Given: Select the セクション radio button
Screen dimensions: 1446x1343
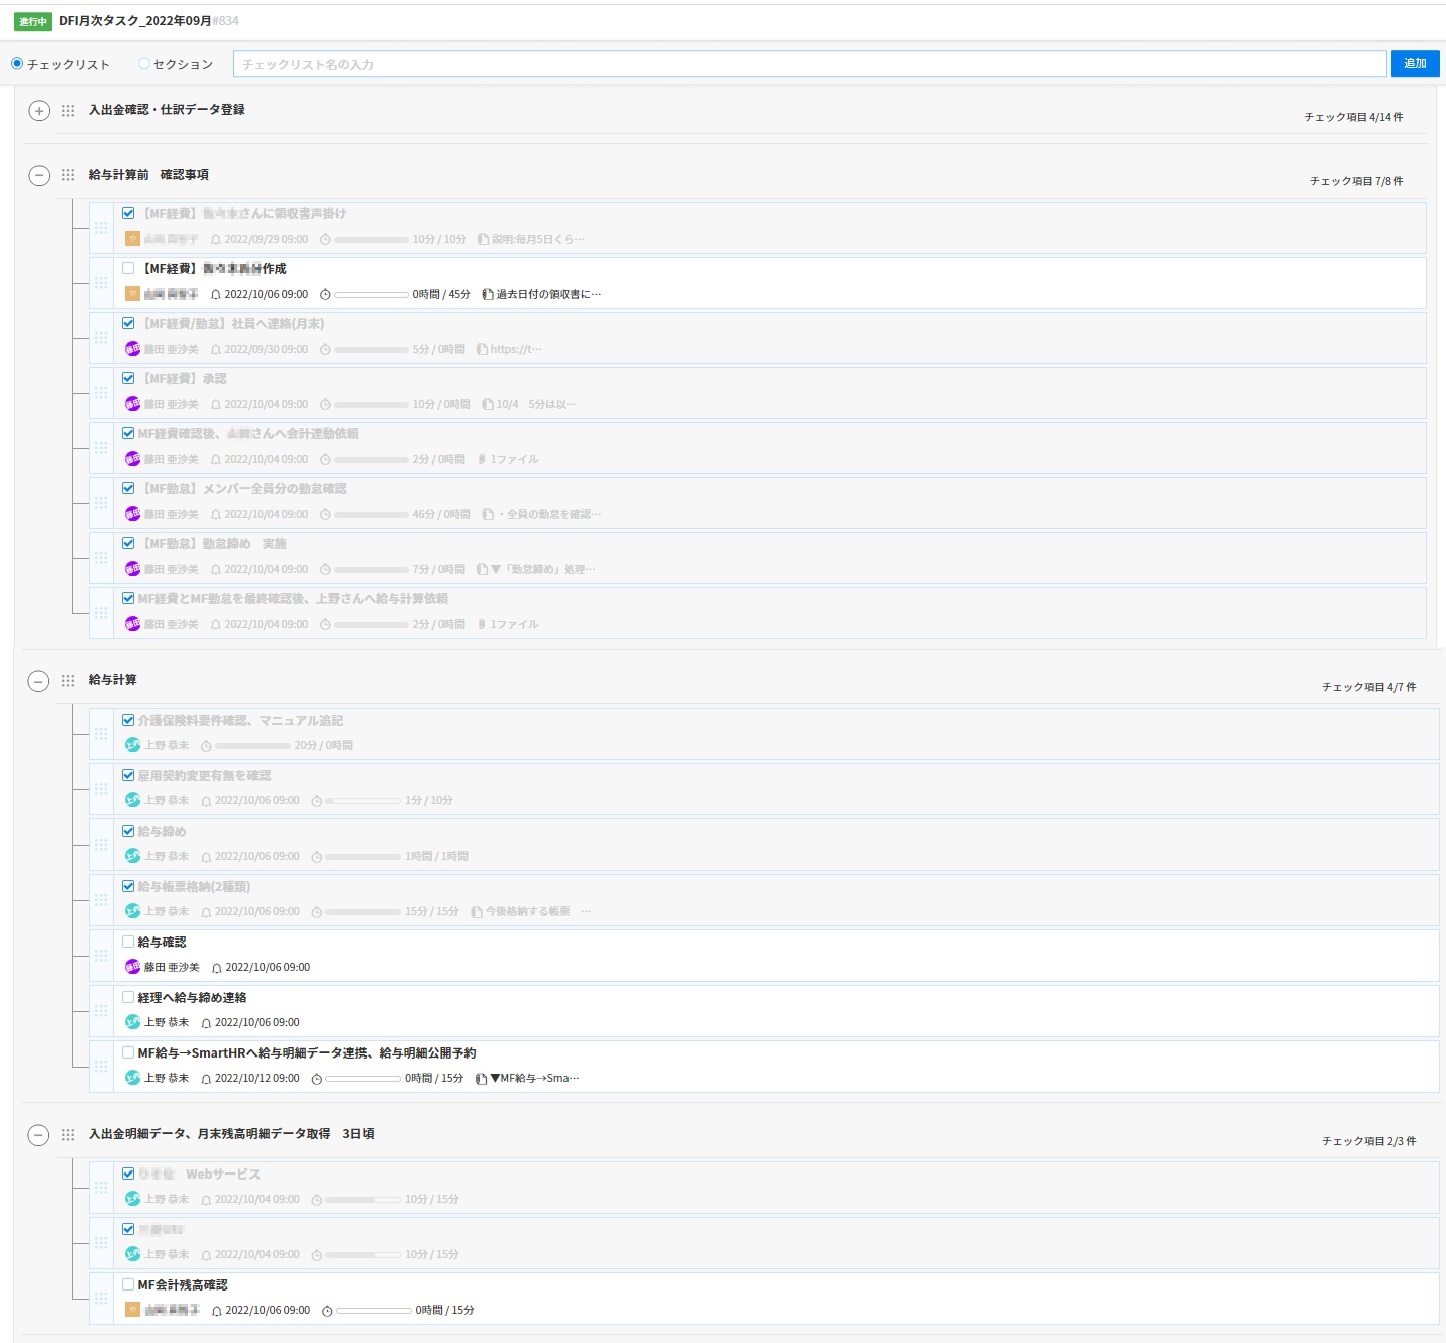Looking at the screenshot, I should click(x=144, y=64).
